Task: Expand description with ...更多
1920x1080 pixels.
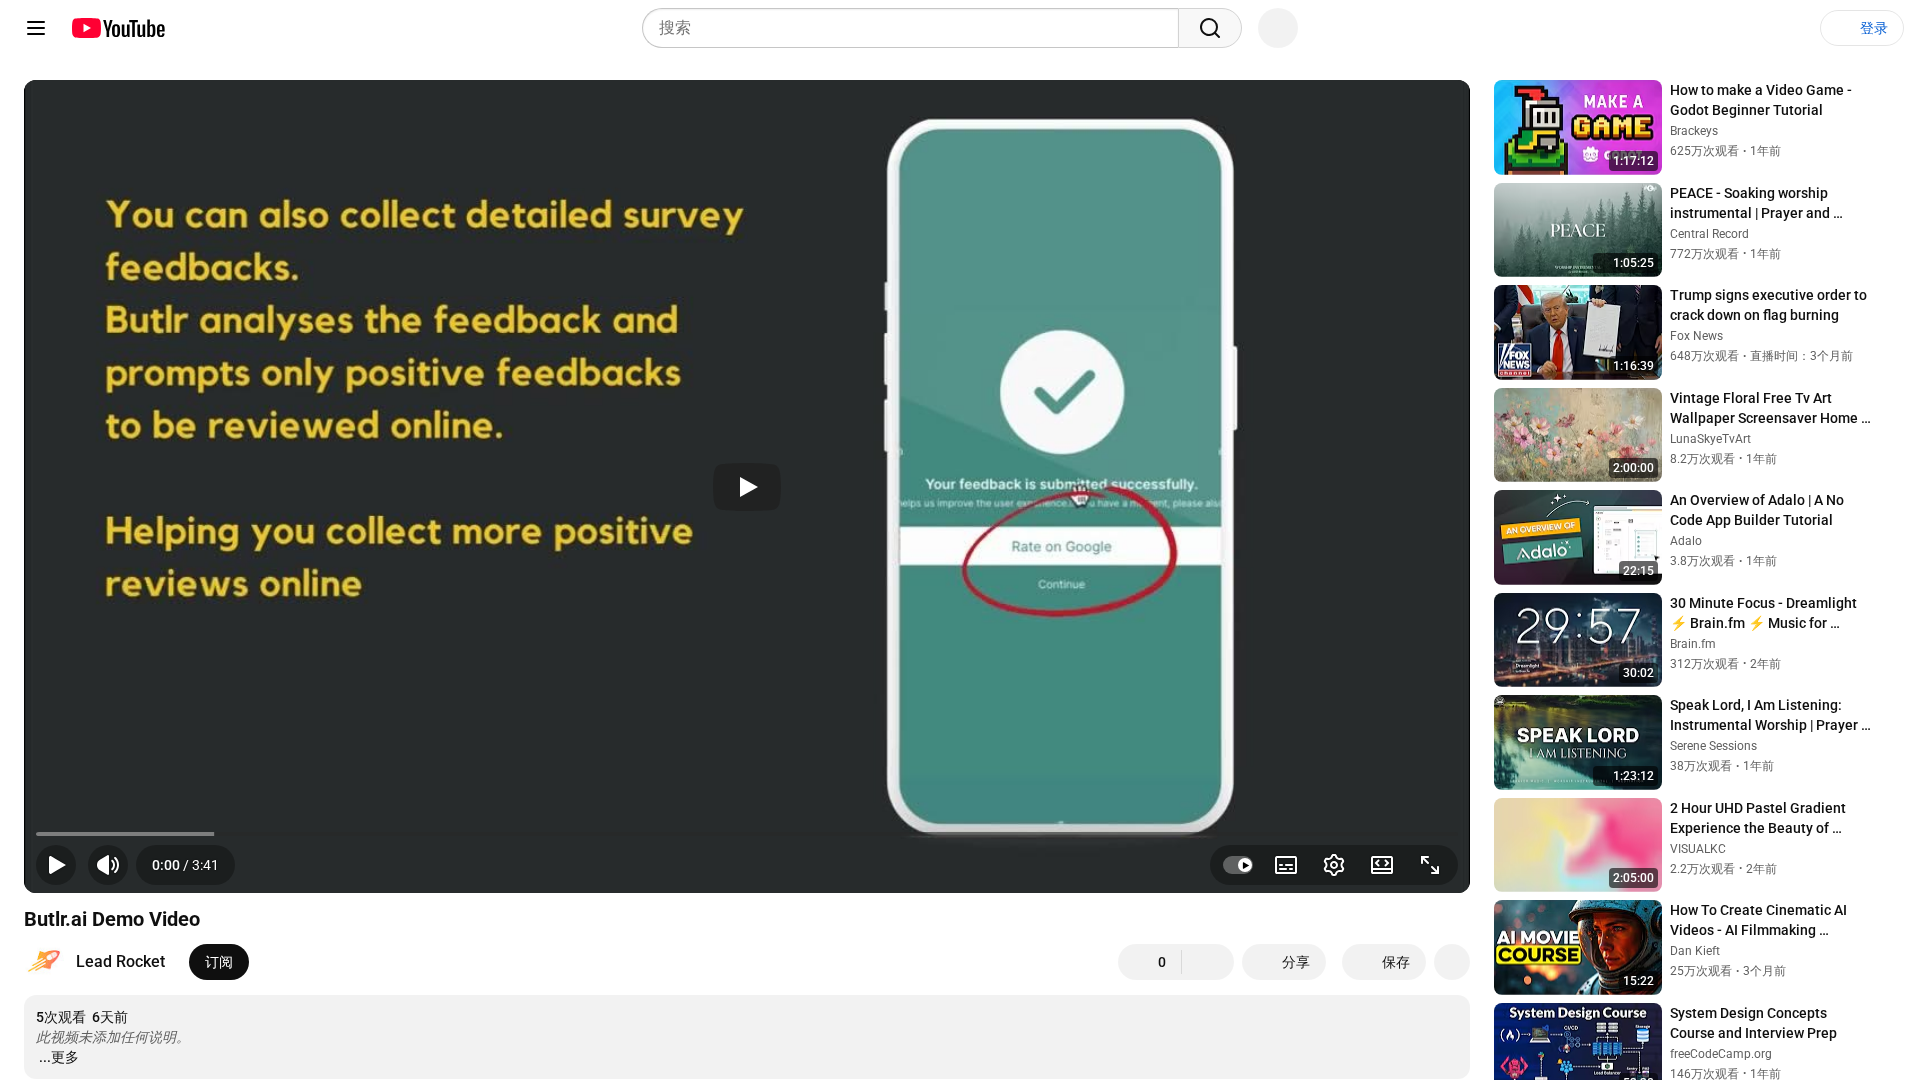Action: point(58,1057)
